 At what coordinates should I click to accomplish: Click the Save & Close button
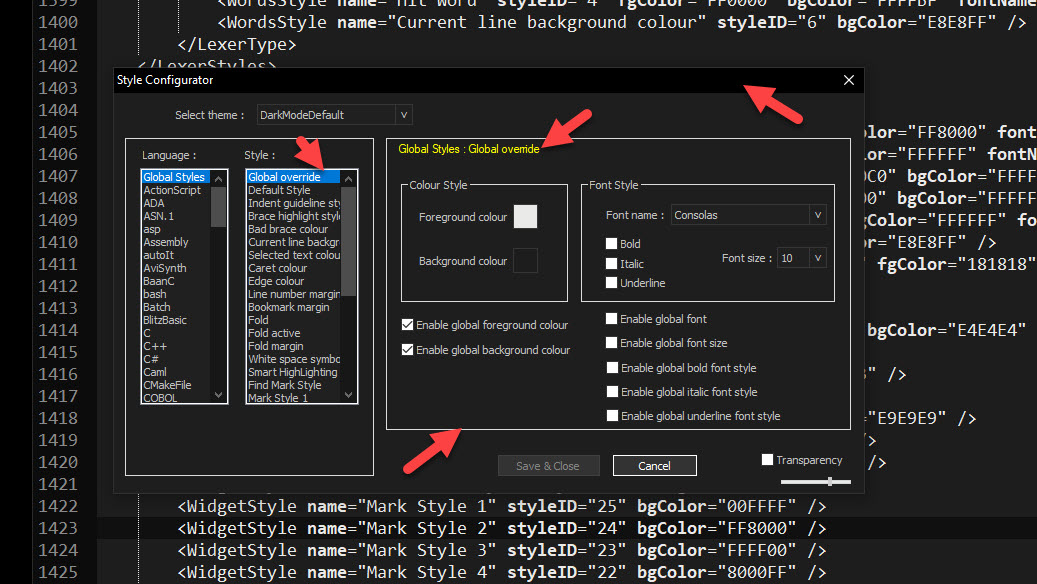point(548,465)
